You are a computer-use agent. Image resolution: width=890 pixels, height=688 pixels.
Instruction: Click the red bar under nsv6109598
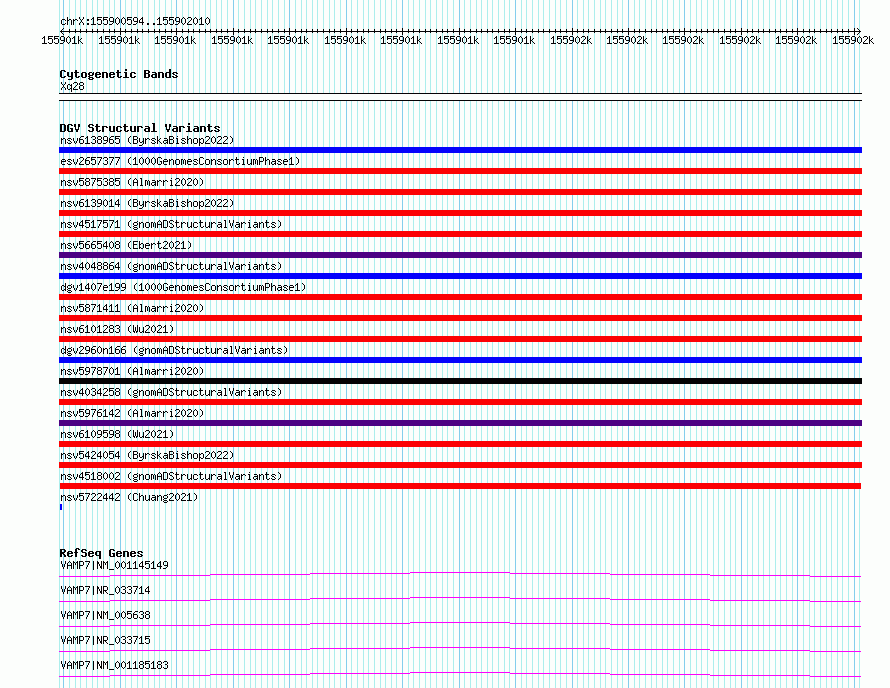[x=460, y=444]
